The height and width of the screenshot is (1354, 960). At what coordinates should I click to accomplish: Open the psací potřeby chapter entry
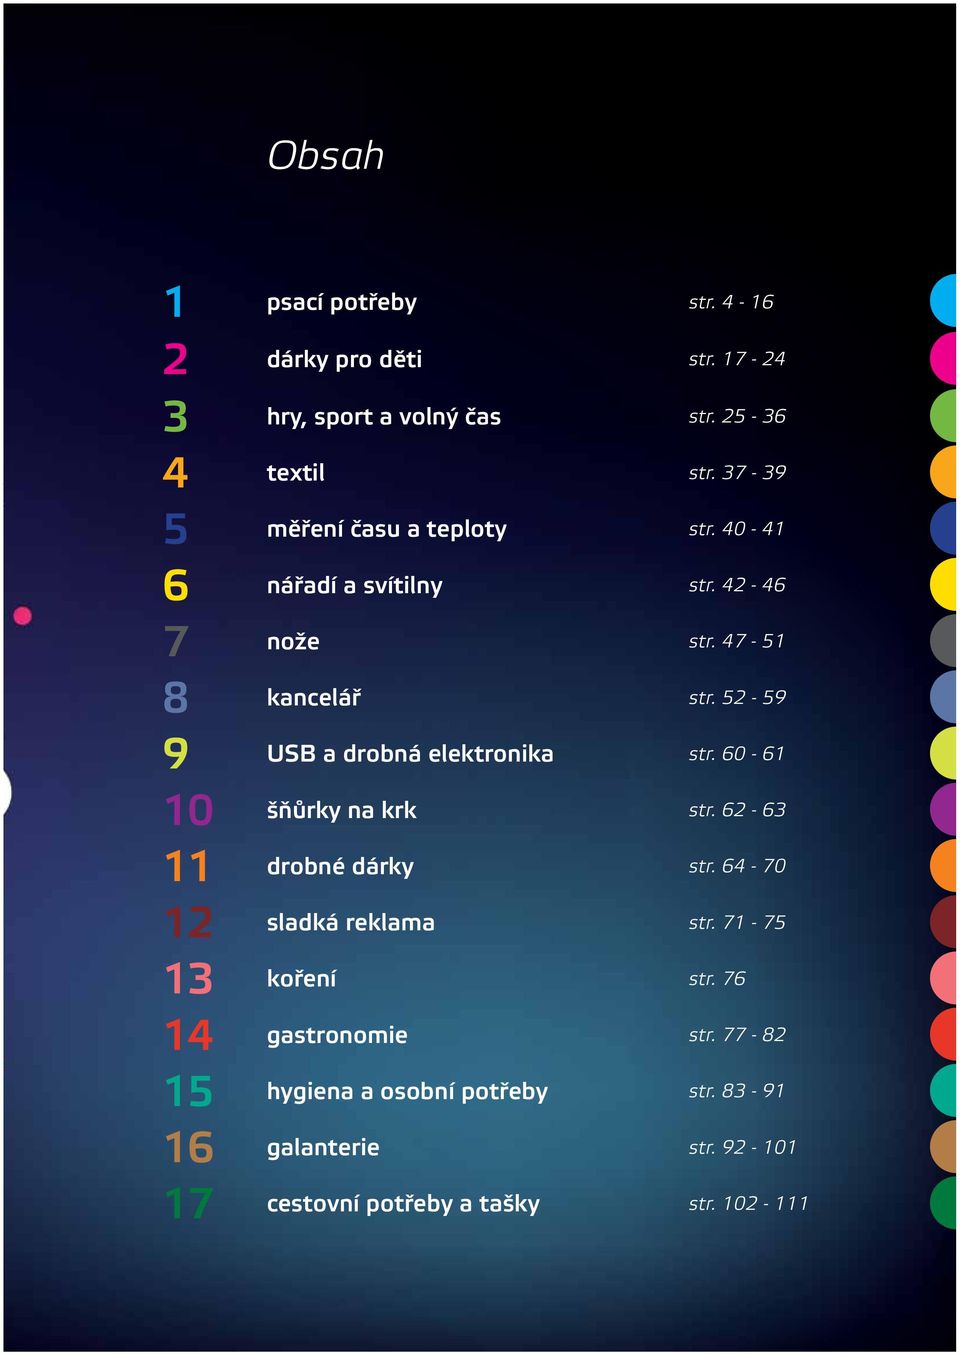tap(341, 303)
